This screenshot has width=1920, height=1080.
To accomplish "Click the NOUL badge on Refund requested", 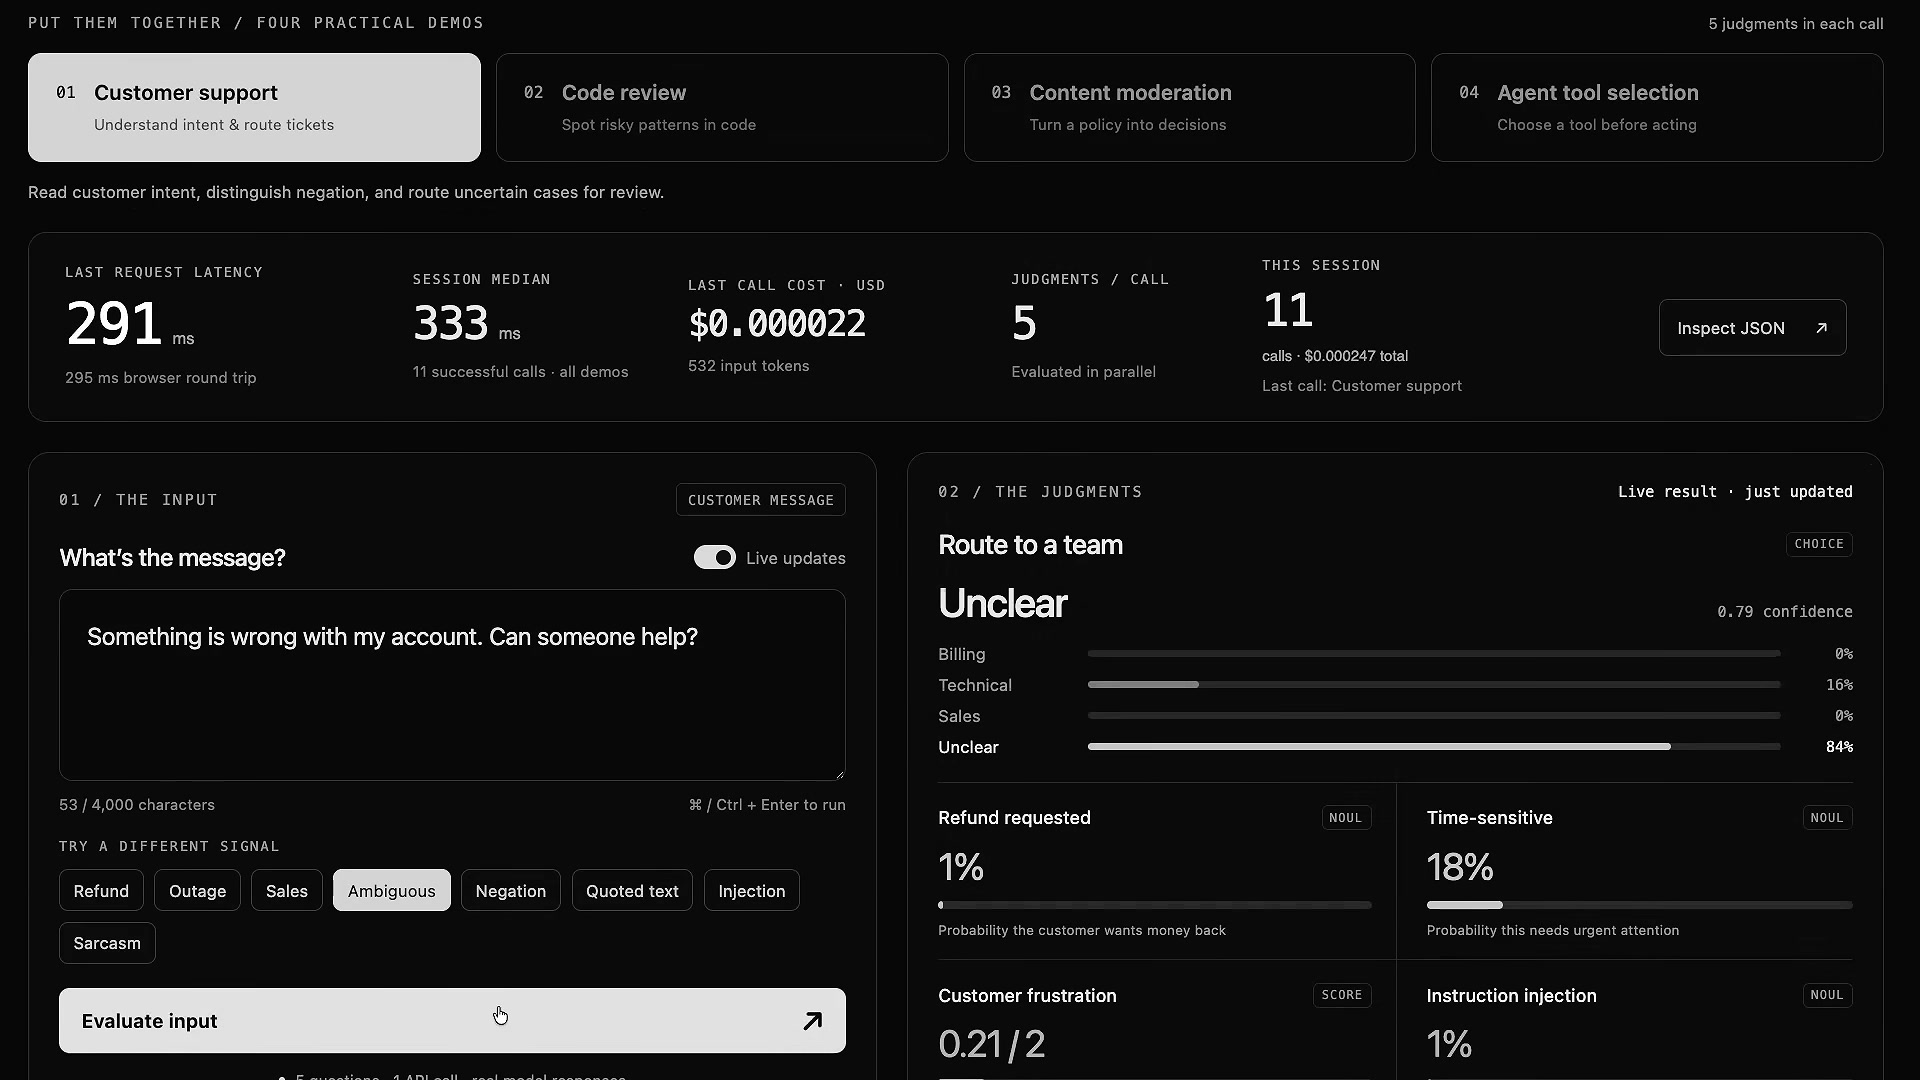I will click(1346, 818).
